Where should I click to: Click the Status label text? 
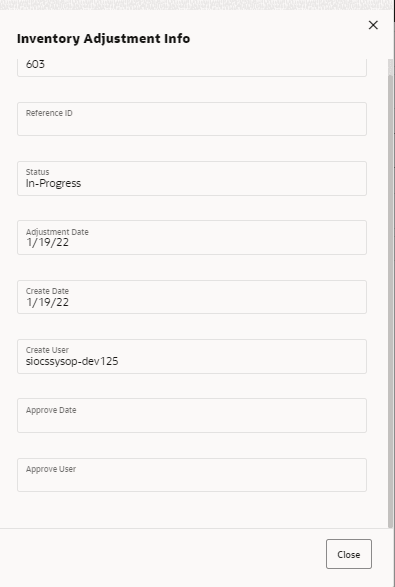tap(37, 172)
